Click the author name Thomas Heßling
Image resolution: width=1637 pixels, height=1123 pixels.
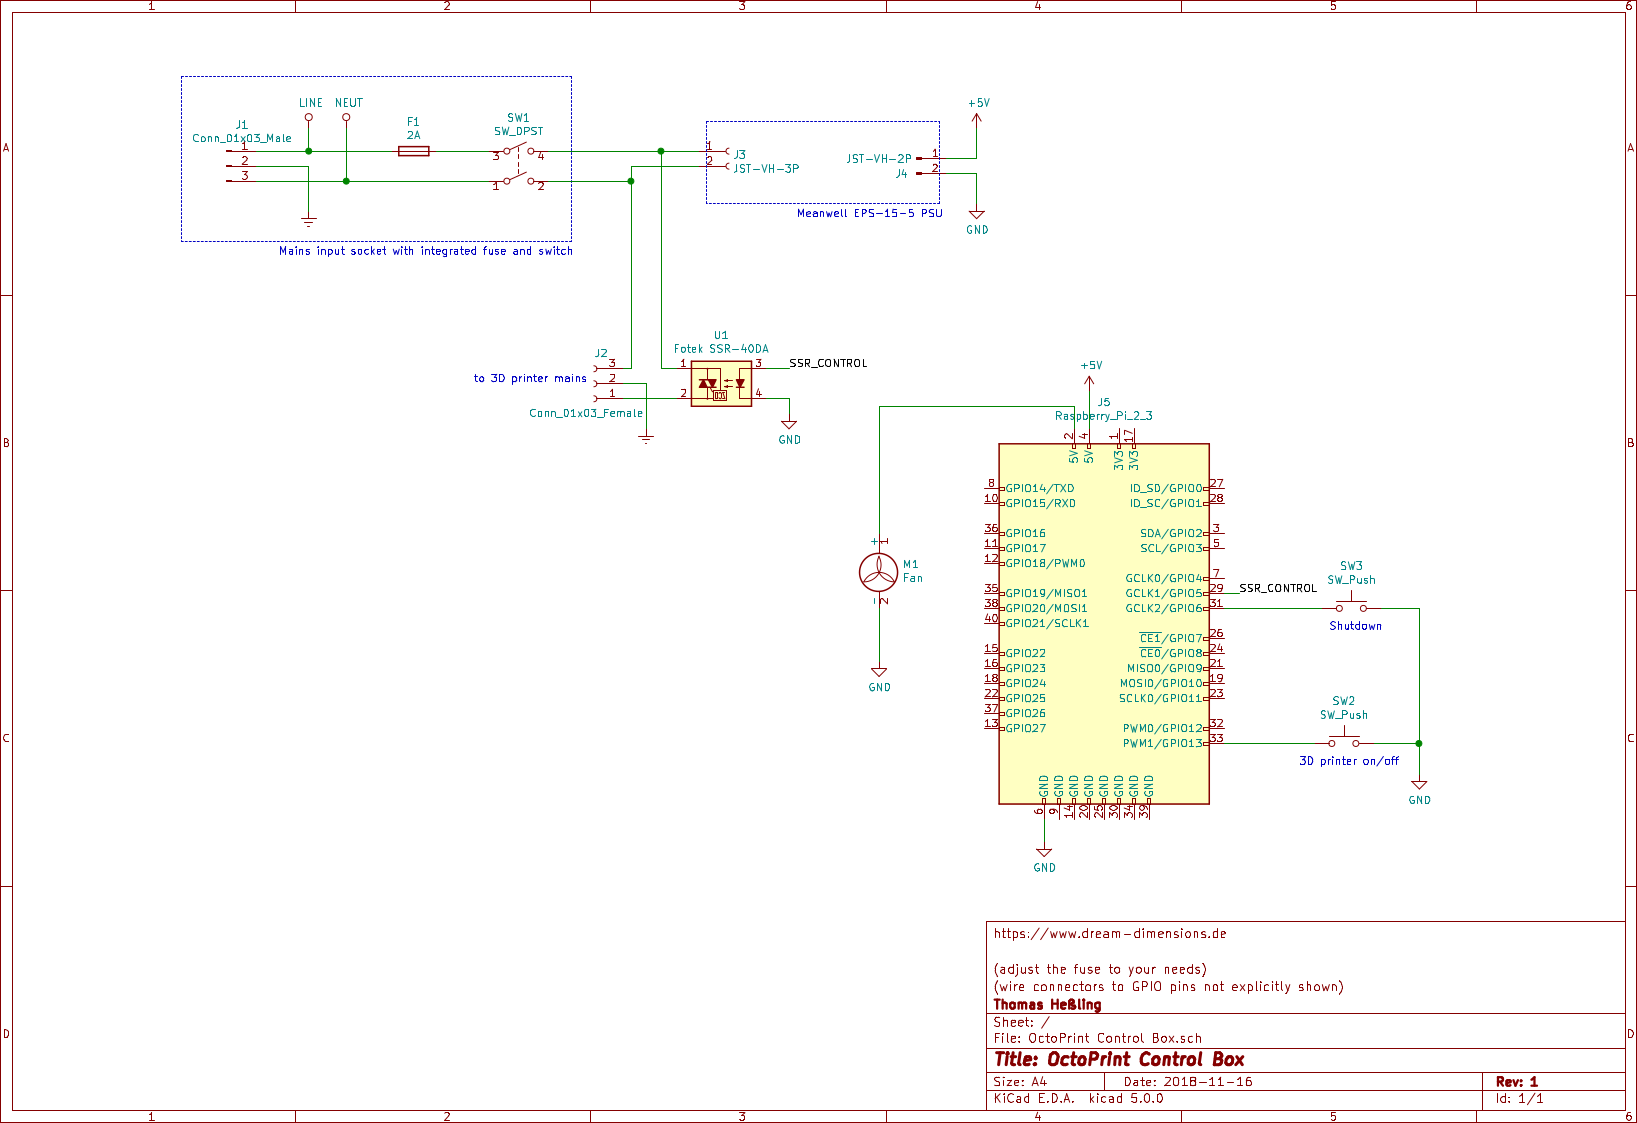1047,1005
